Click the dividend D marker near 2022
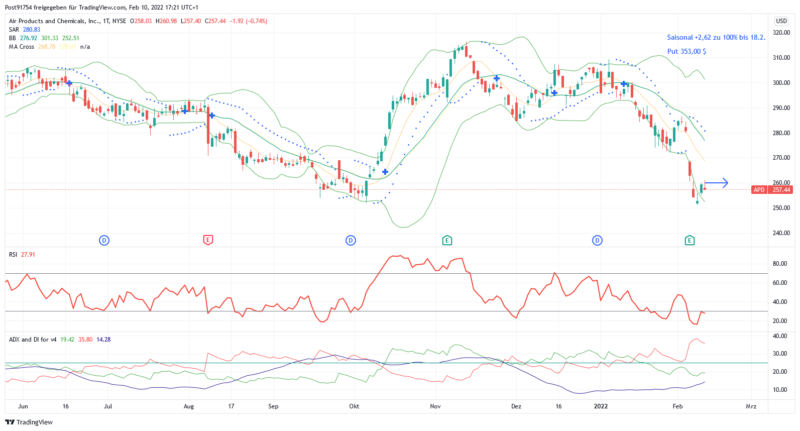This screenshot has height=431, width=800. click(597, 240)
